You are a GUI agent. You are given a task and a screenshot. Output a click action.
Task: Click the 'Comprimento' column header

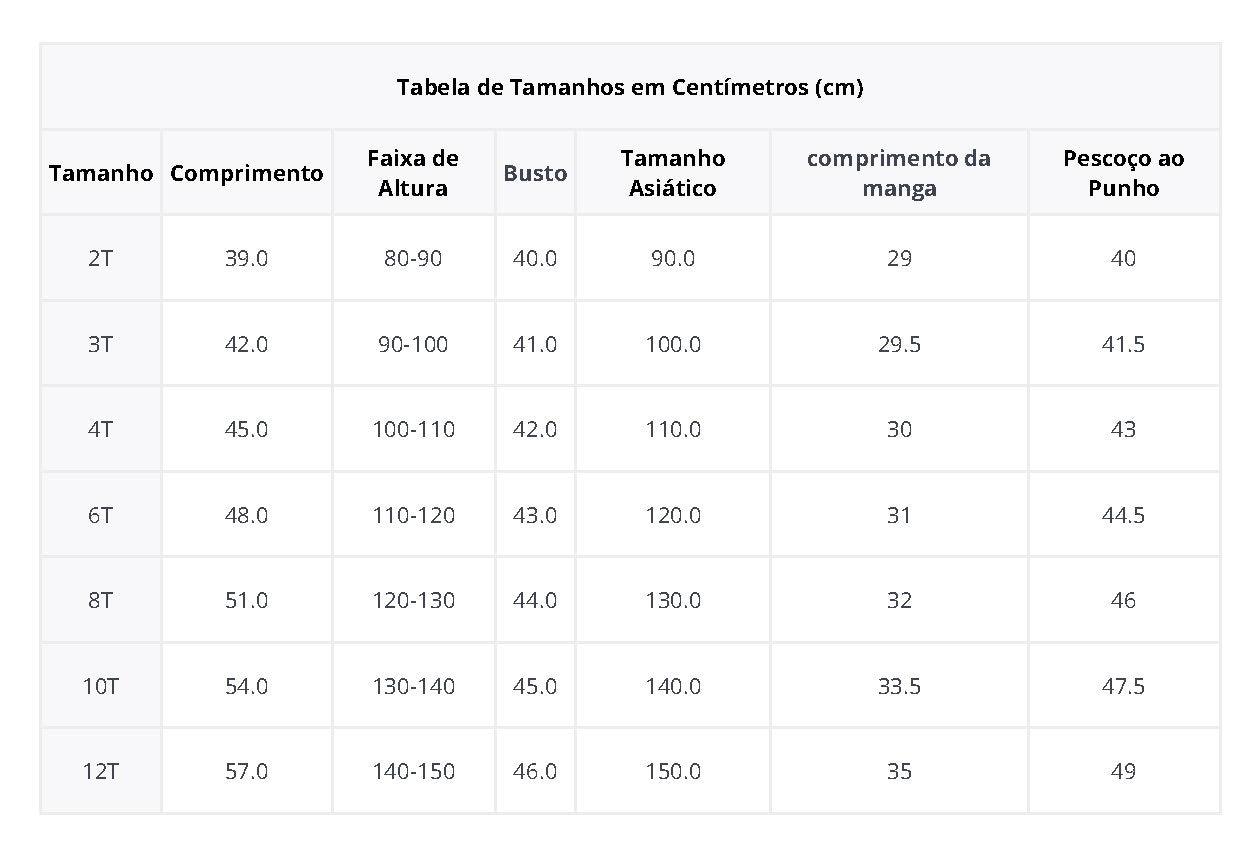pyautogui.click(x=247, y=173)
